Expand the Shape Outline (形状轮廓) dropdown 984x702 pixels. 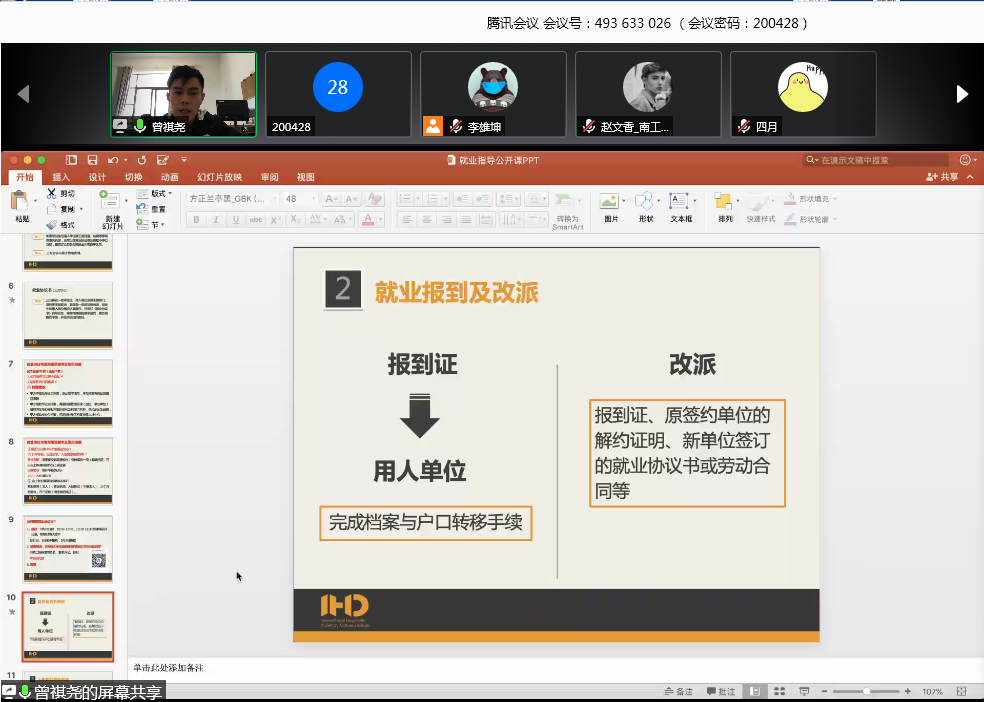pyautogui.click(x=835, y=220)
